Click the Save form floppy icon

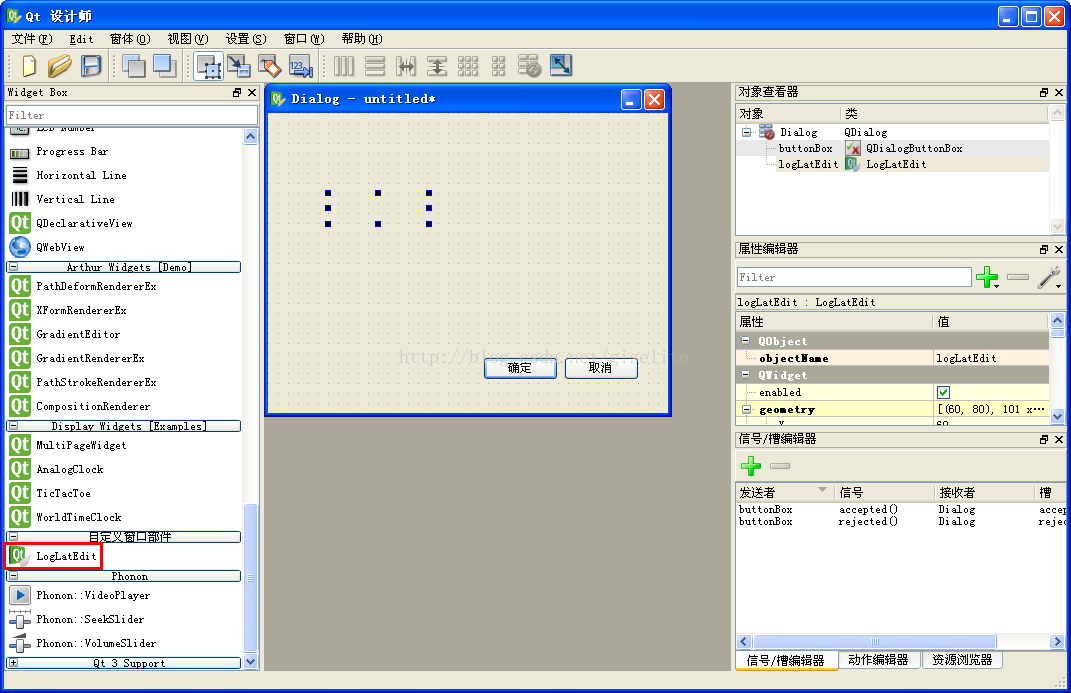(x=91, y=66)
